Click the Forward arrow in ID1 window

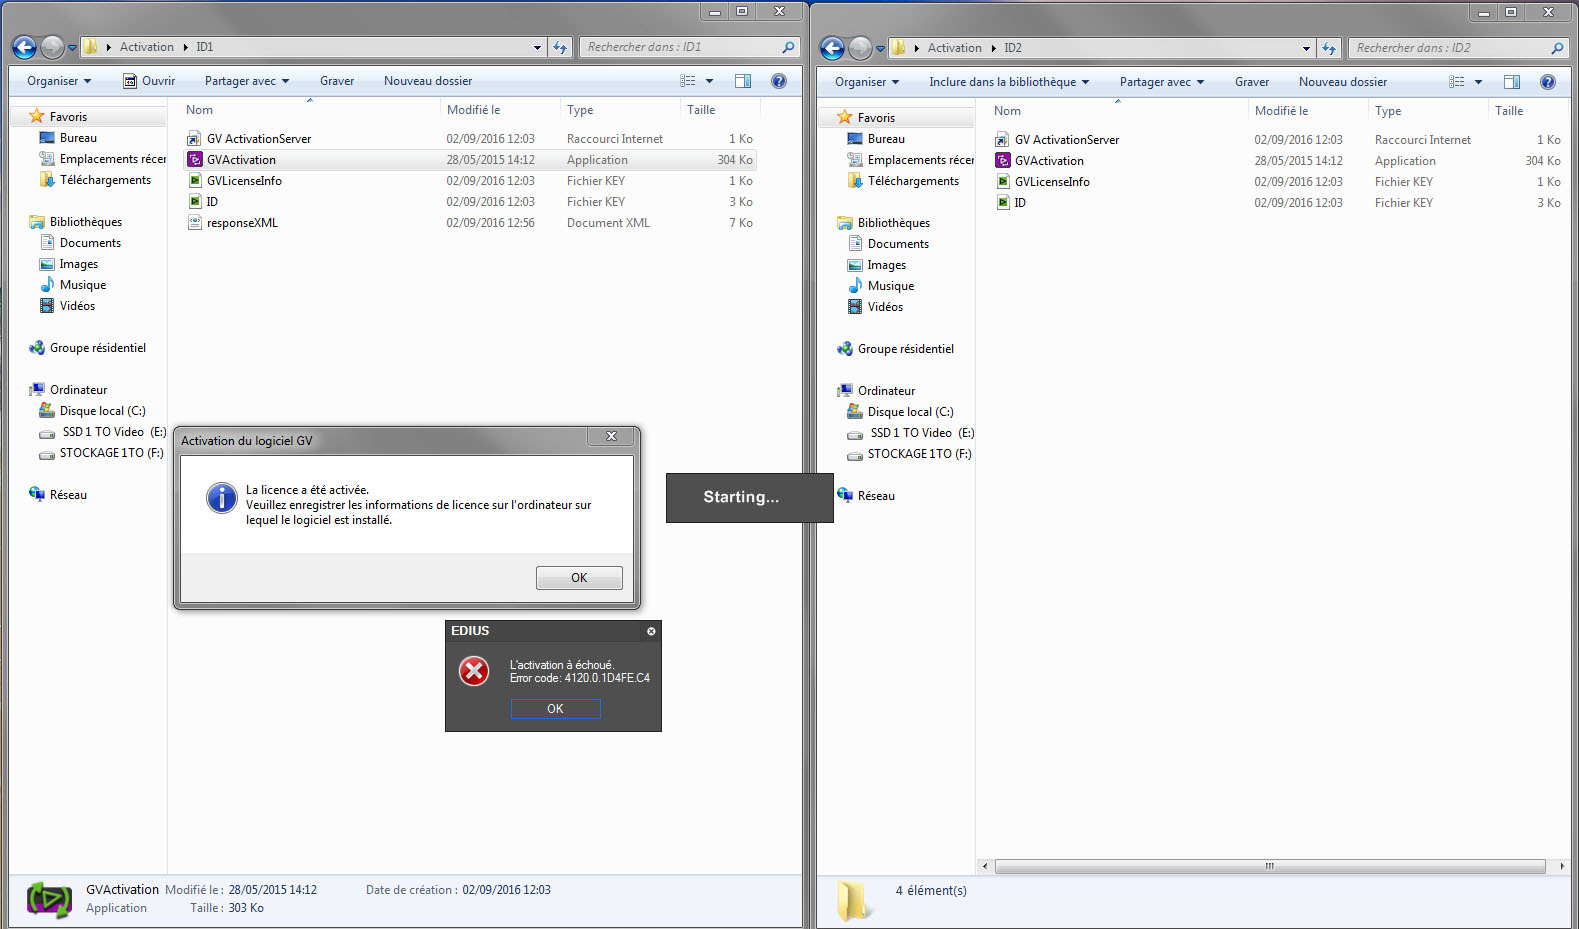(x=52, y=47)
